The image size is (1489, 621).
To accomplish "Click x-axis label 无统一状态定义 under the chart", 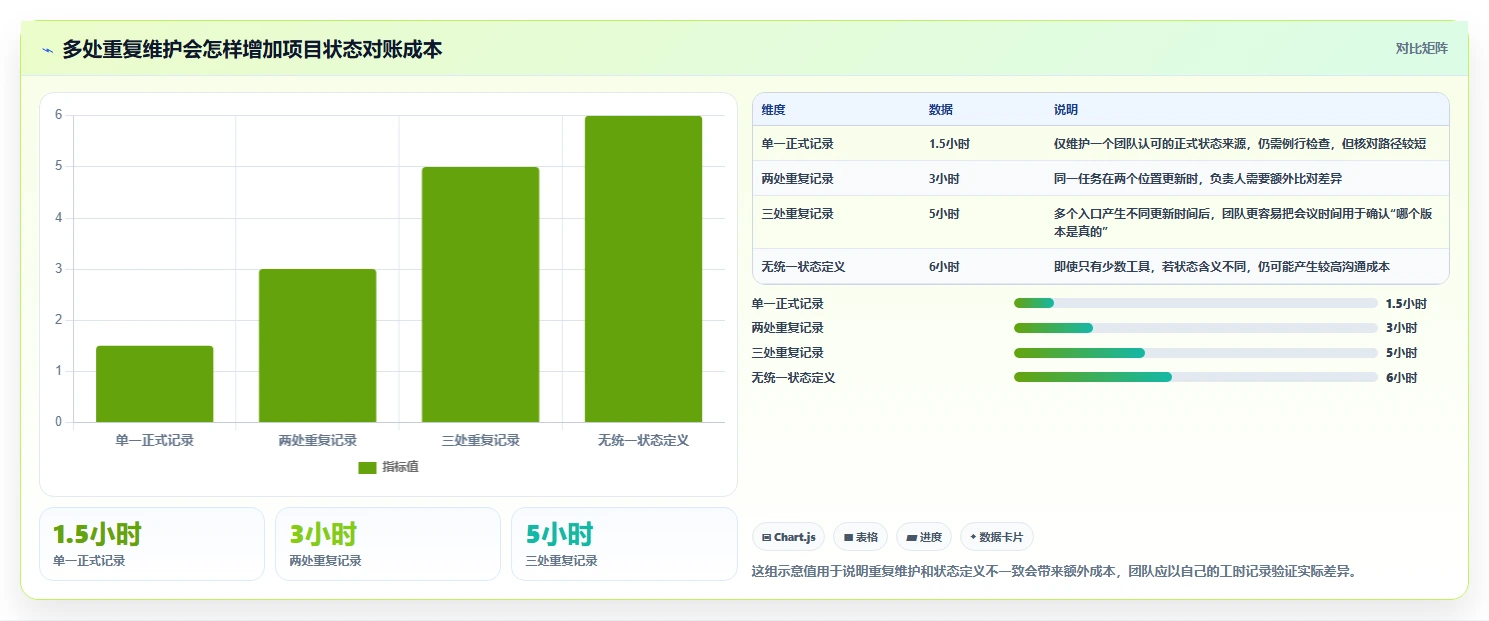I will pyautogui.click(x=644, y=440).
